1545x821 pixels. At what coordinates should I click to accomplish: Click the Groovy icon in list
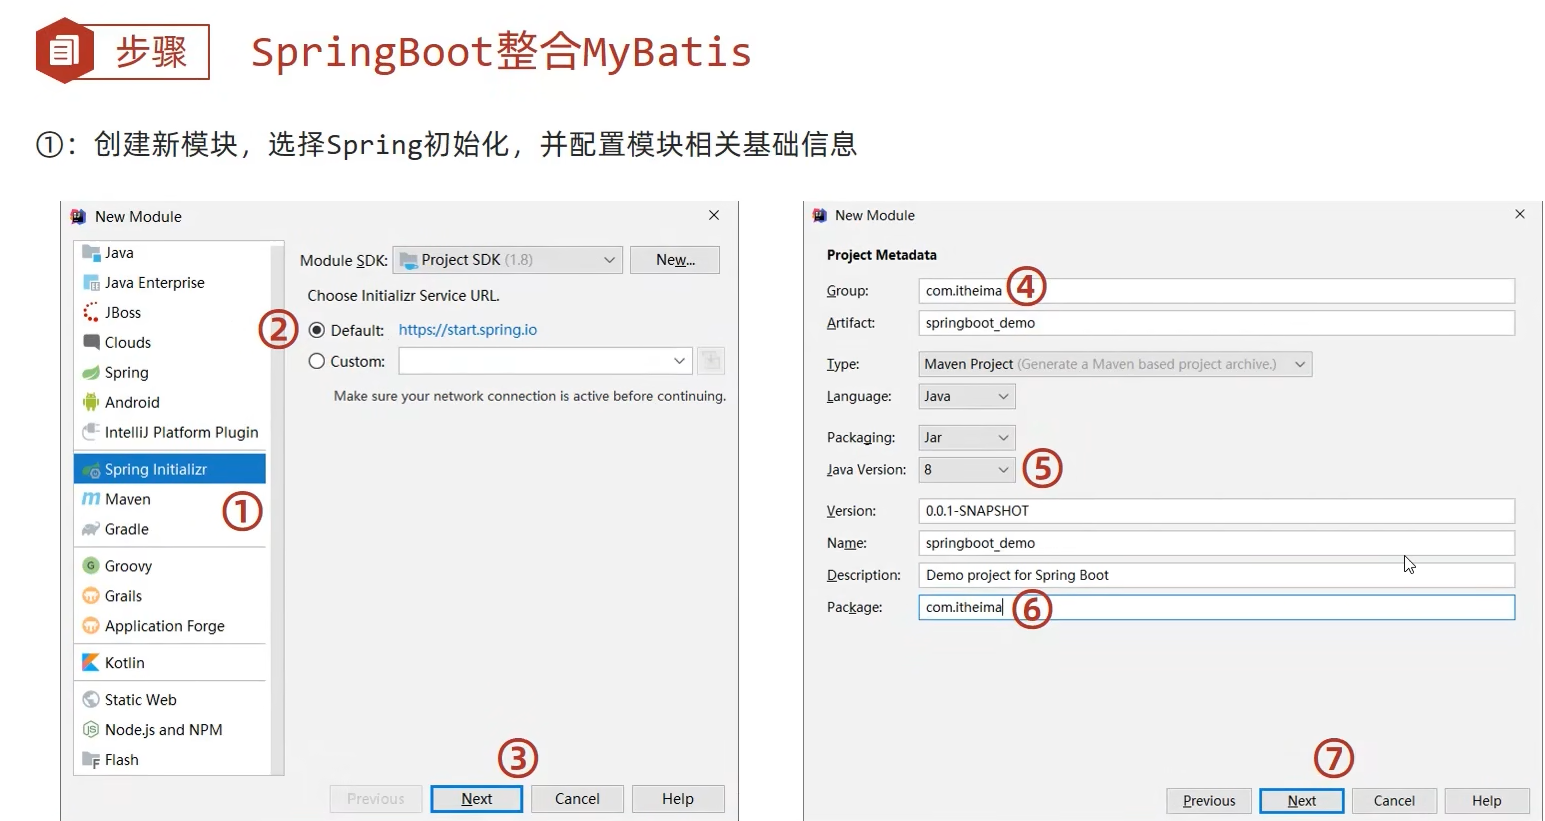(91, 566)
